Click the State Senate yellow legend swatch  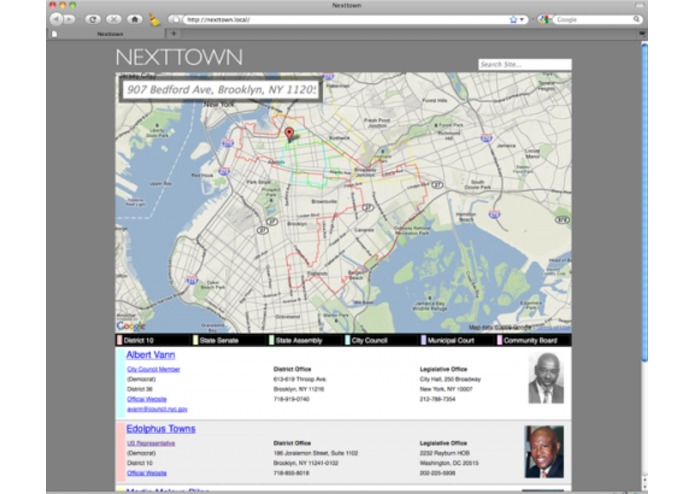tap(195, 340)
